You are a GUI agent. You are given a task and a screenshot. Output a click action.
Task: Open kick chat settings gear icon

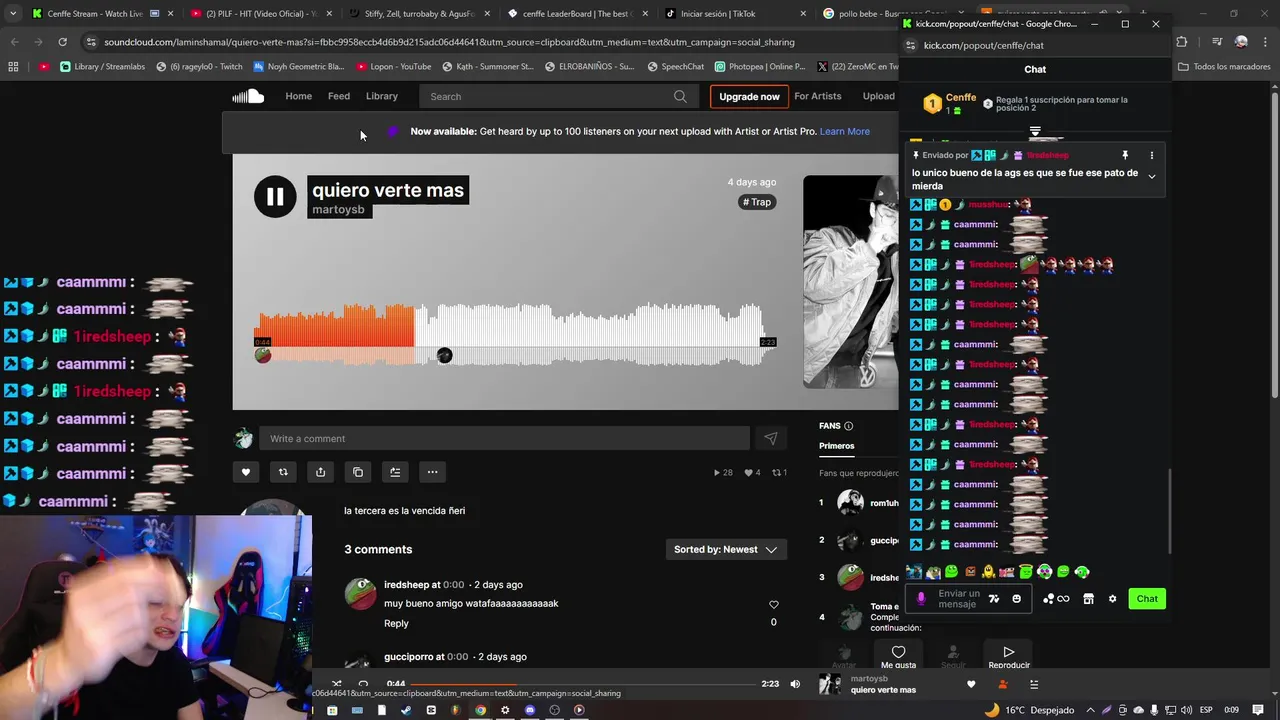point(1112,599)
